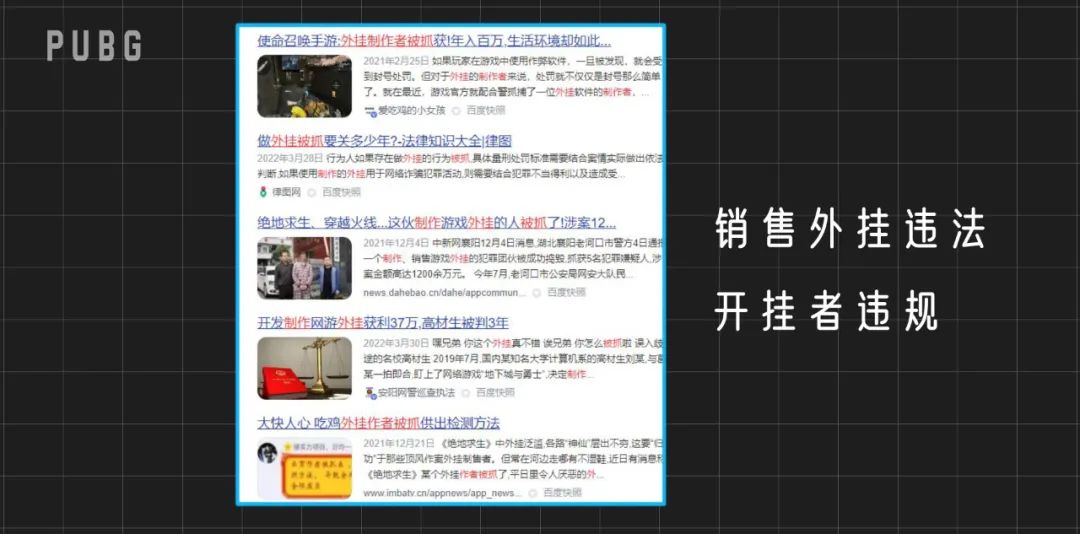The width and height of the screenshot is (1080, 534).
Task: Click the caption text 开挂者违规
Action: click(826, 313)
